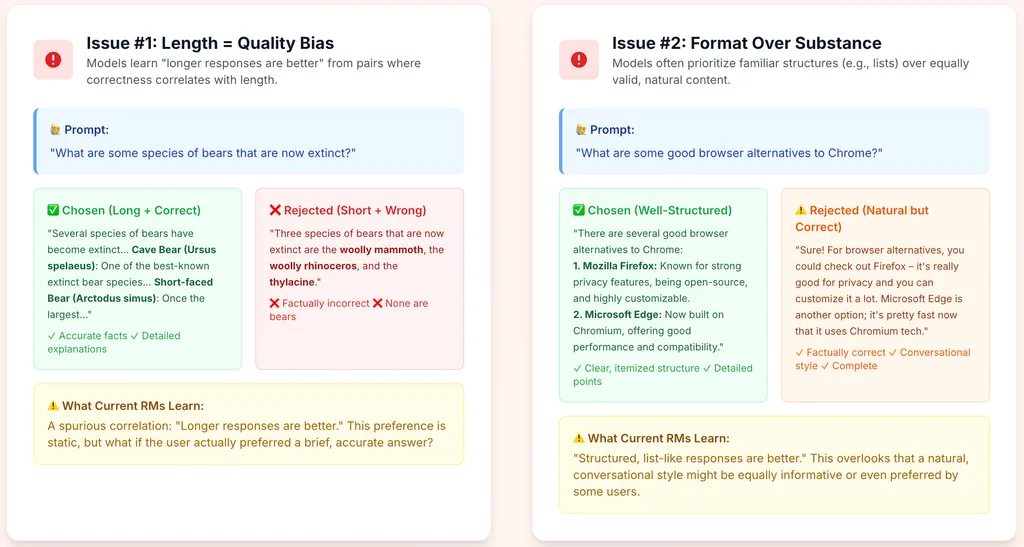Click the red alert icon beside Issue #1
The height and width of the screenshot is (547, 1024).
[54, 60]
